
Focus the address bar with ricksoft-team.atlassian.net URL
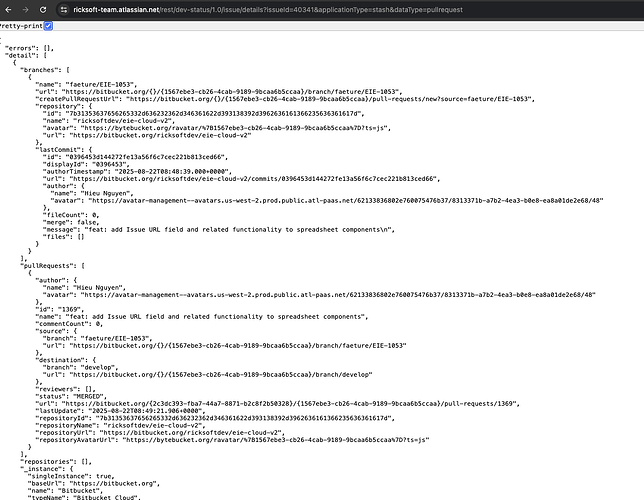click(x=268, y=9)
